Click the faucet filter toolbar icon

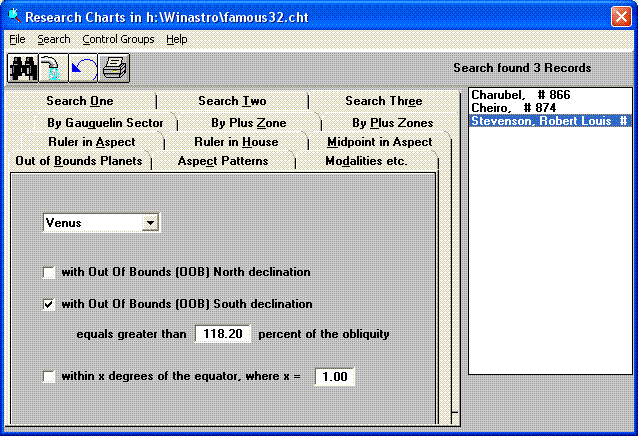(52, 68)
